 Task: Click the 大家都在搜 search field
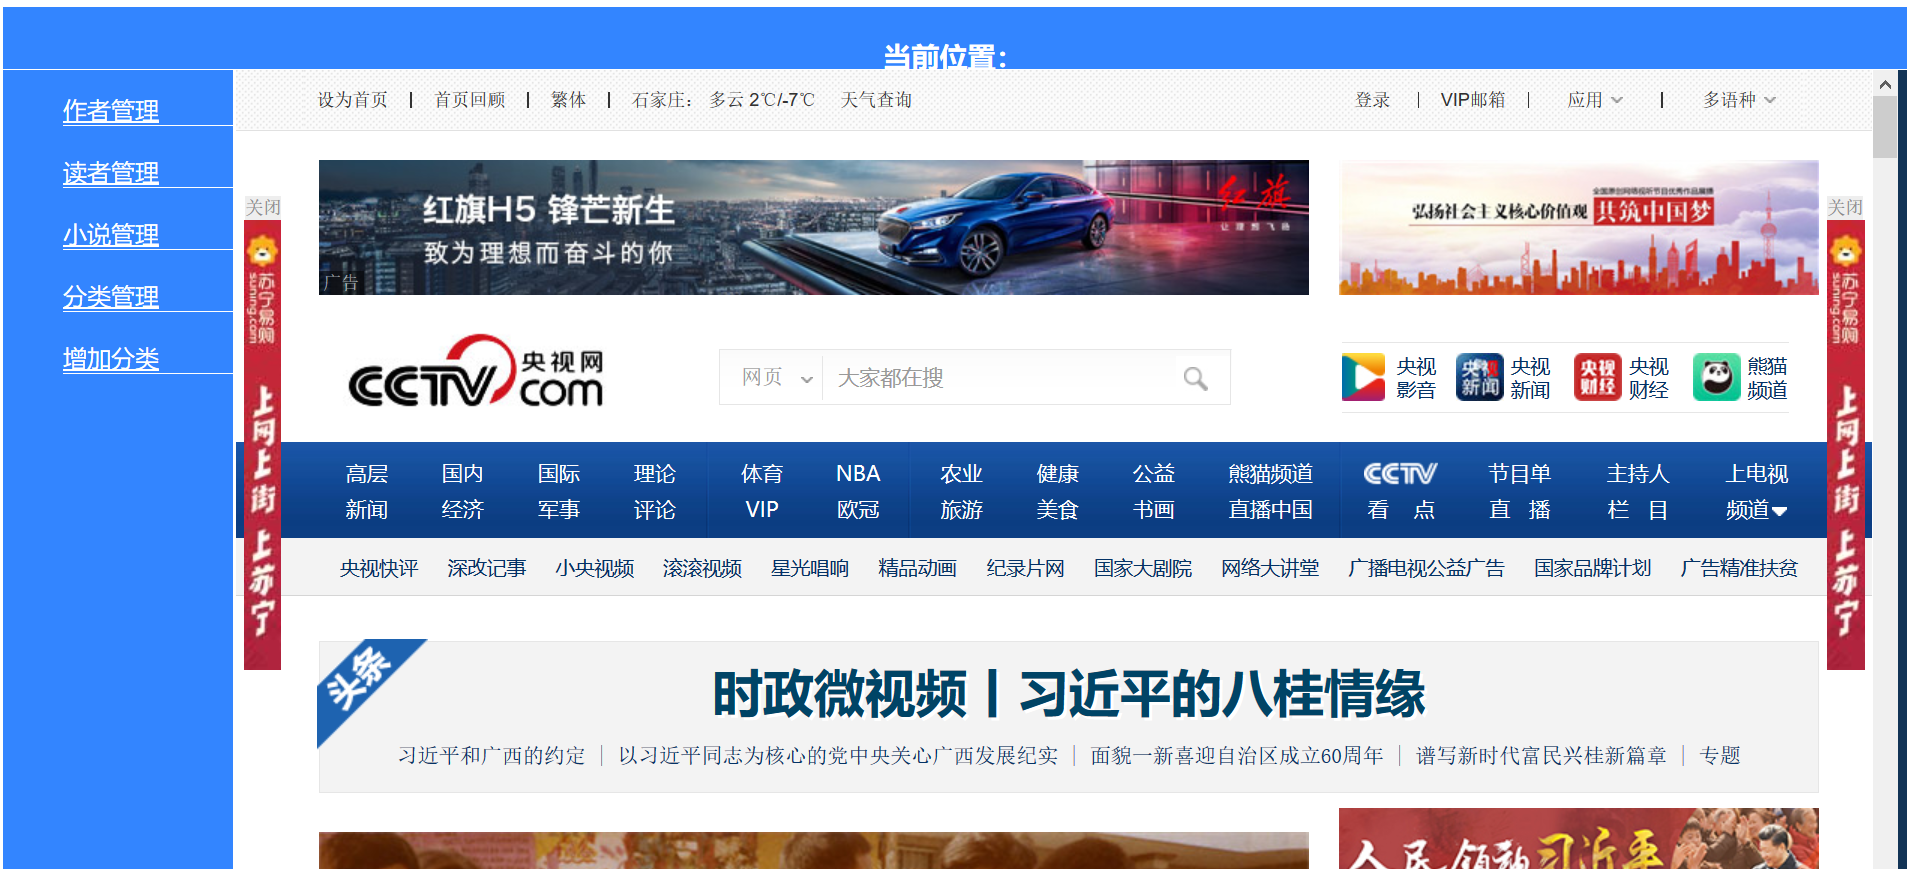(x=1000, y=377)
